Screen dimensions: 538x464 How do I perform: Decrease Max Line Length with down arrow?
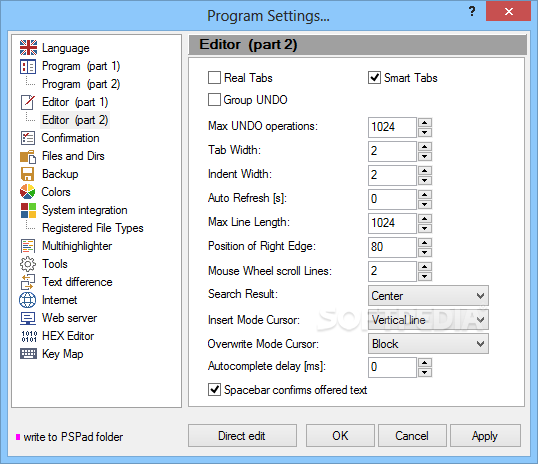coord(425,228)
